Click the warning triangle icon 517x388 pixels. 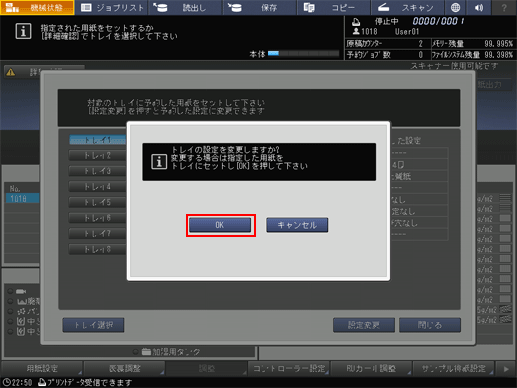(11, 72)
